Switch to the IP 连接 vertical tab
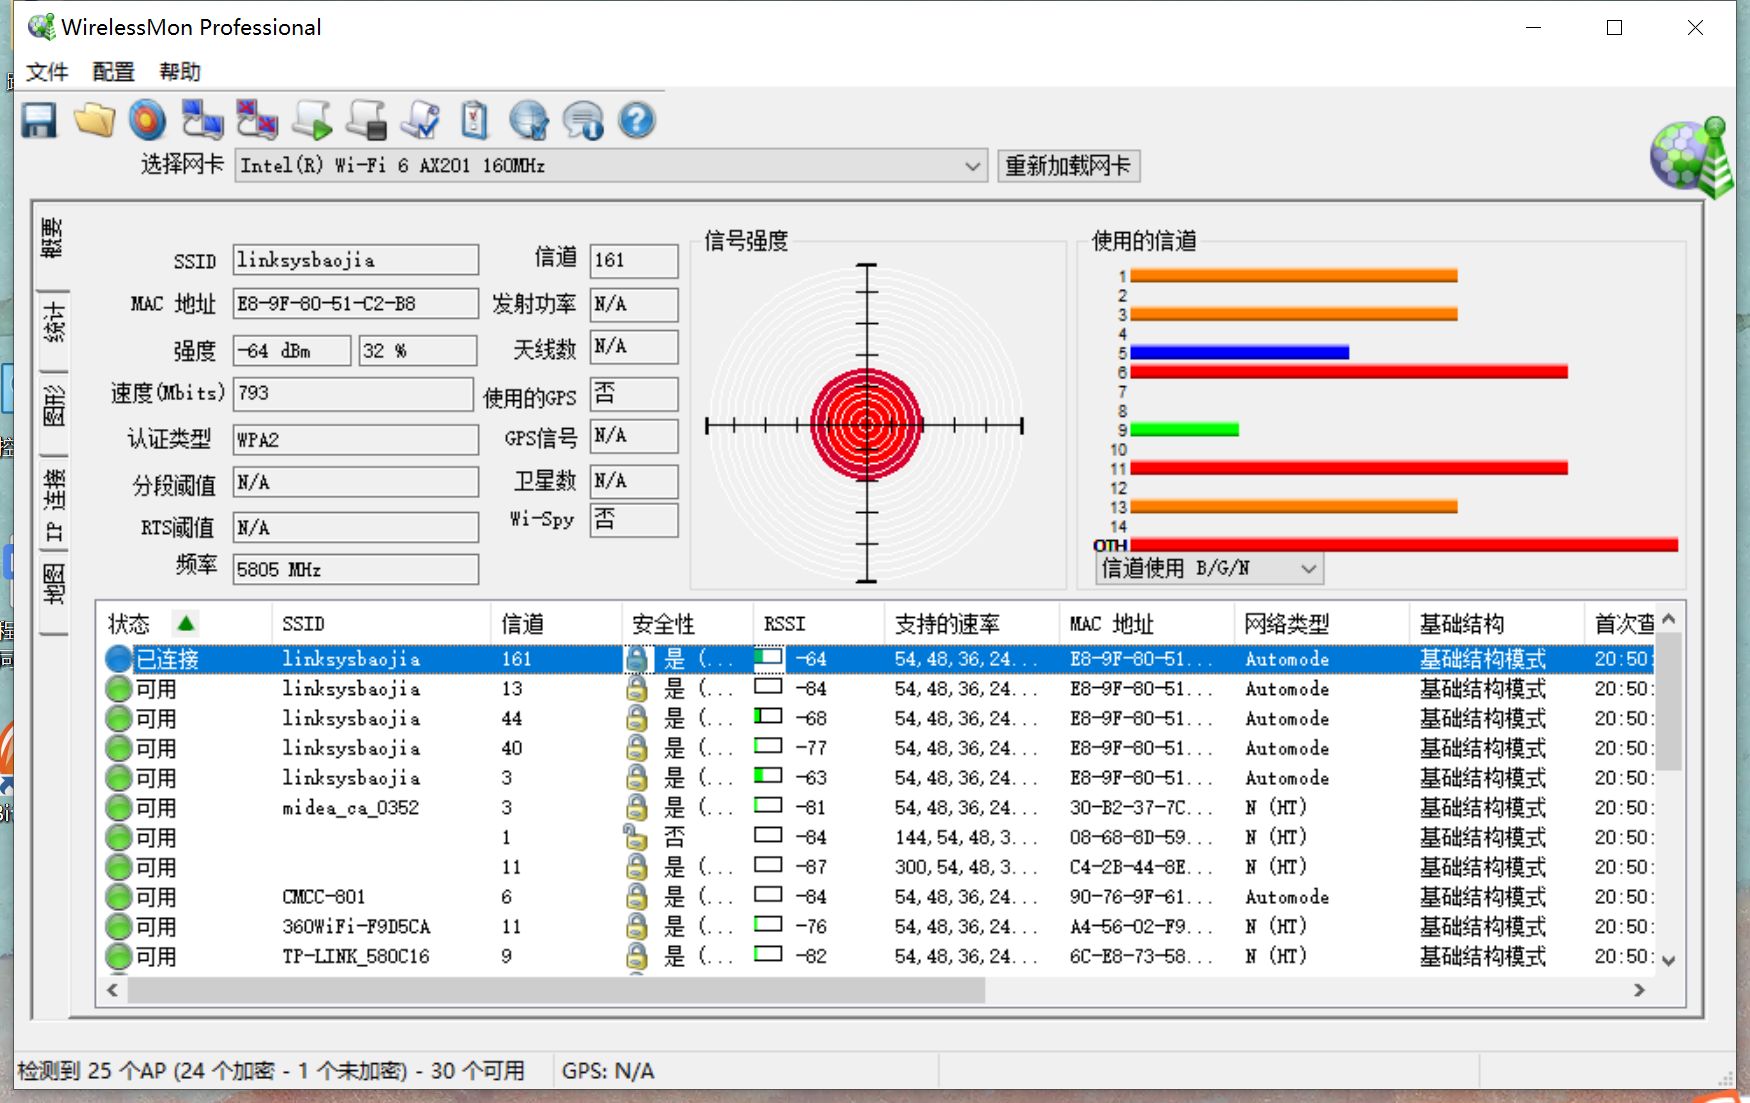This screenshot has width=1750, height=1103. point(53,505)
